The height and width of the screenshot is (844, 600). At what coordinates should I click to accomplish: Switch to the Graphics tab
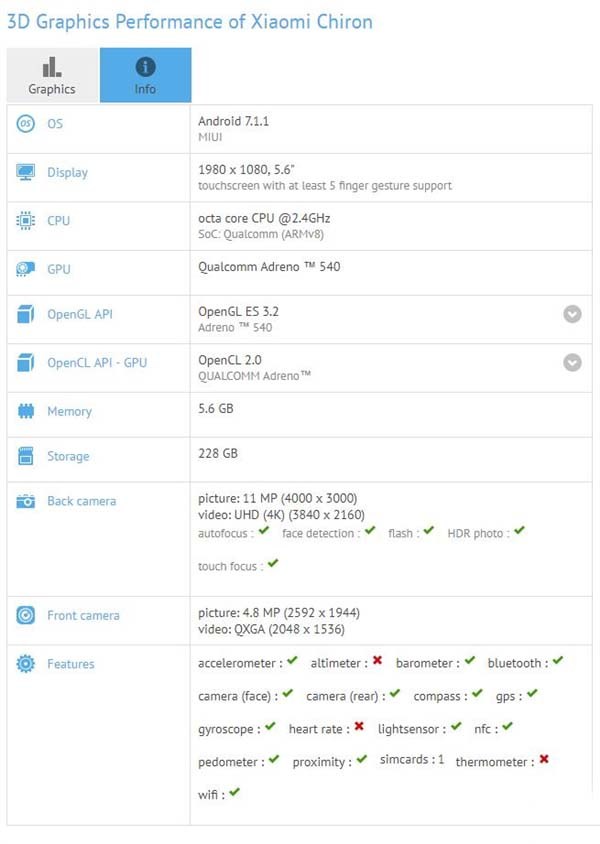click(x=52, y=75)
